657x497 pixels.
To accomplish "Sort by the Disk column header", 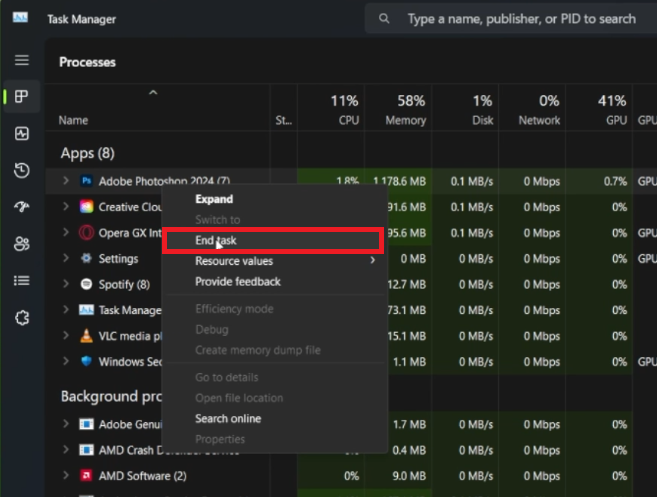I will [465, 108].
